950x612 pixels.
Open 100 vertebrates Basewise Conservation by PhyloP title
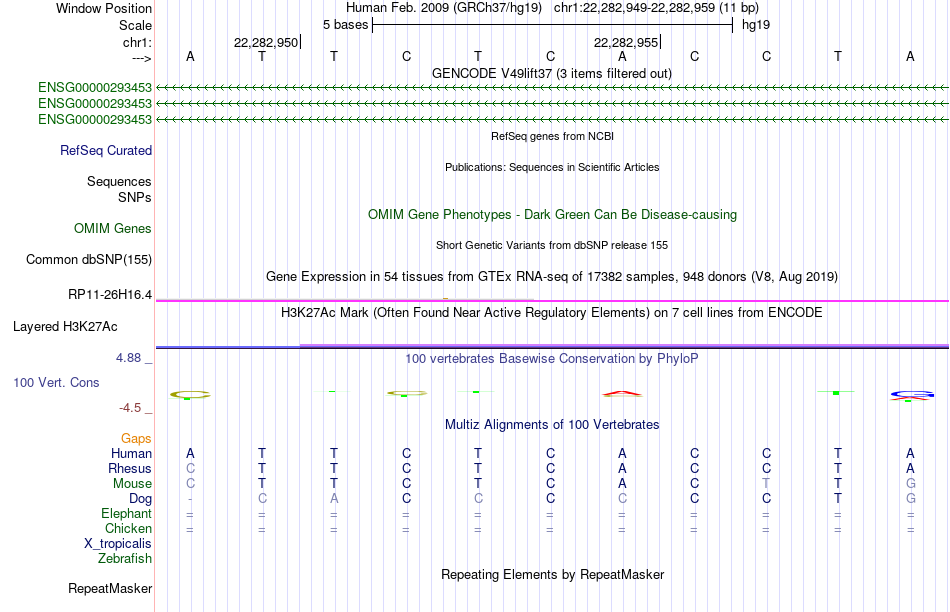[551, 359]
